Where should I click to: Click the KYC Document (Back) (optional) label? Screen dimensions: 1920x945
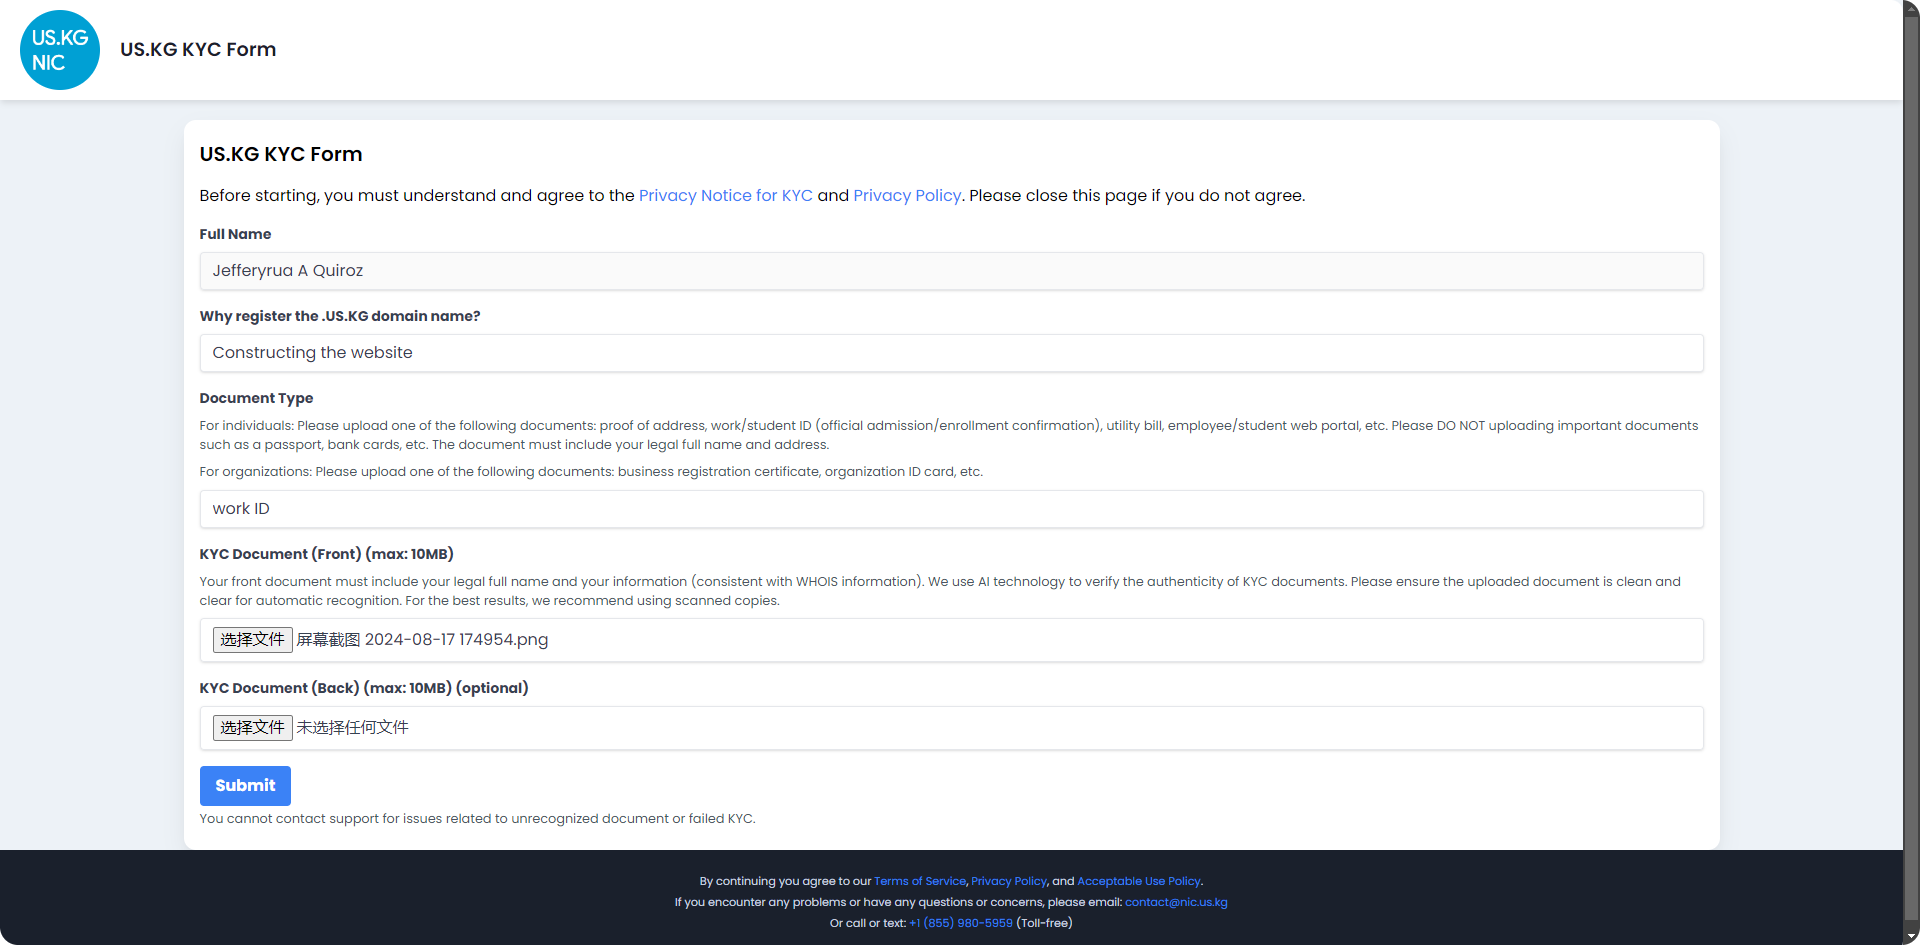(364, 688)
